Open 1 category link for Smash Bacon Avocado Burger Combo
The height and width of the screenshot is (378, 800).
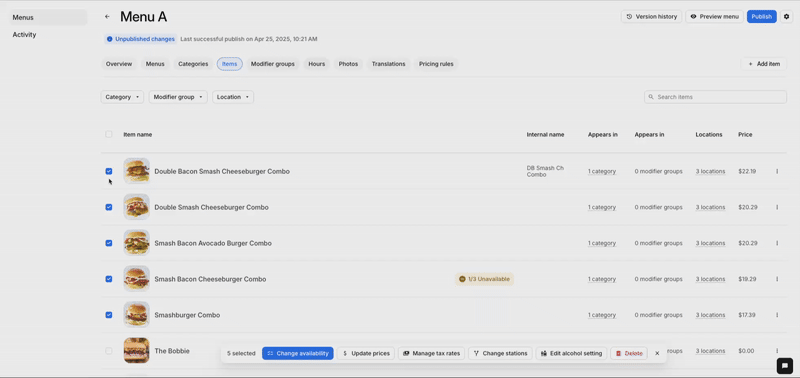(602, 243)
